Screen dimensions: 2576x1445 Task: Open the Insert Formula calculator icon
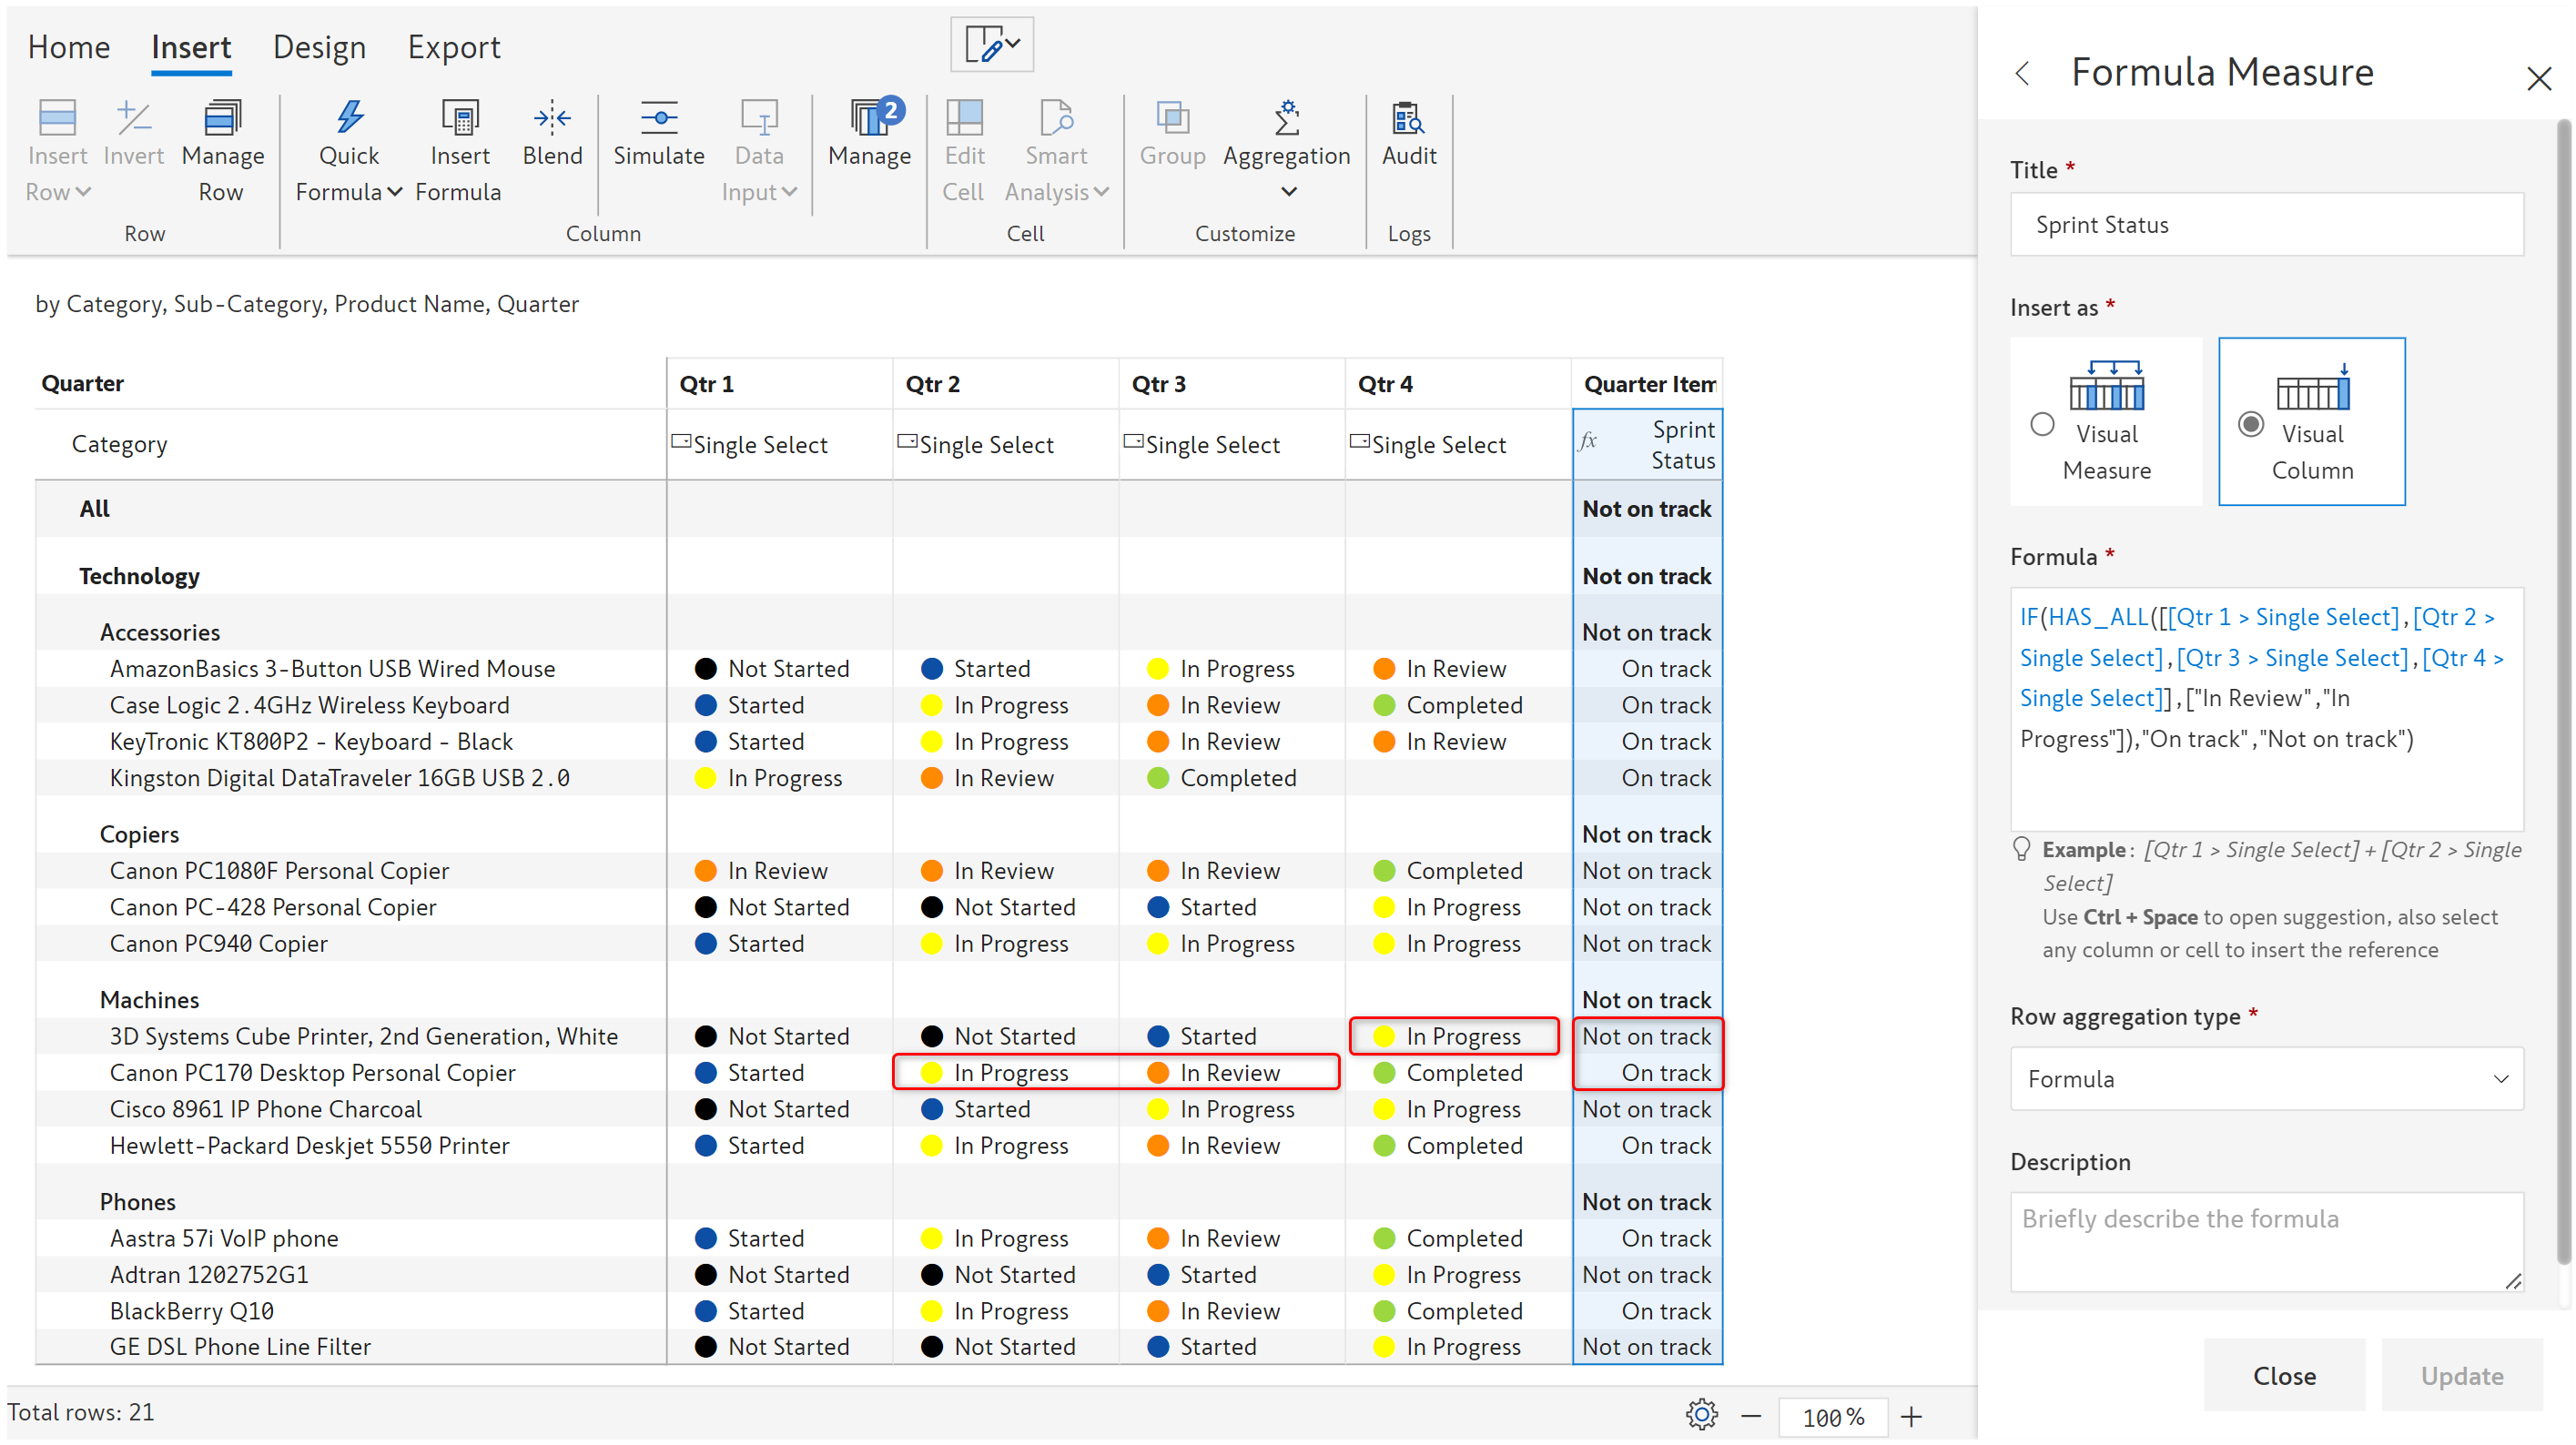pos(459,118)
